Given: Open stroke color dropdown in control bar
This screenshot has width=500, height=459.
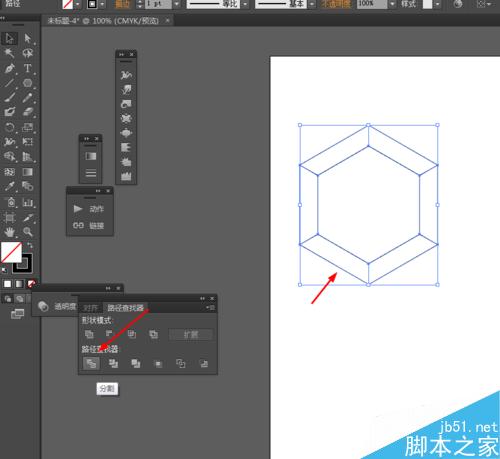Looking at the screenshot, I should [x=102, y=4].
